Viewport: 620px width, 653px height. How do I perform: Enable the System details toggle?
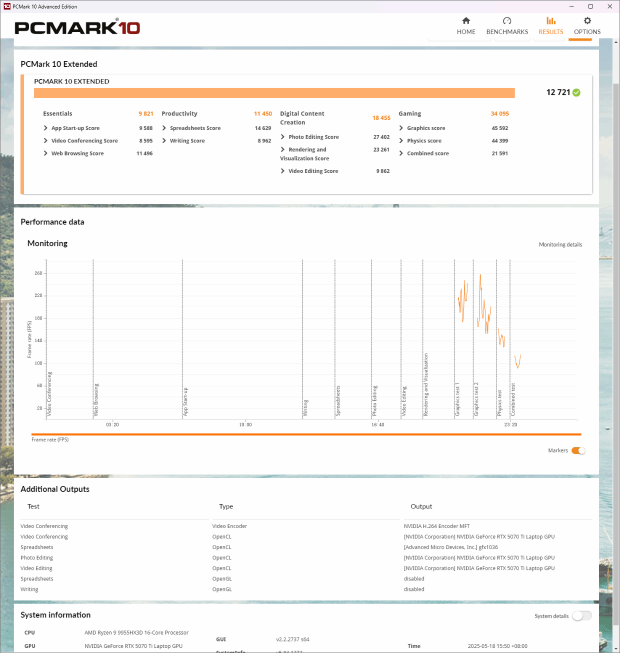[x=582, y=616]
